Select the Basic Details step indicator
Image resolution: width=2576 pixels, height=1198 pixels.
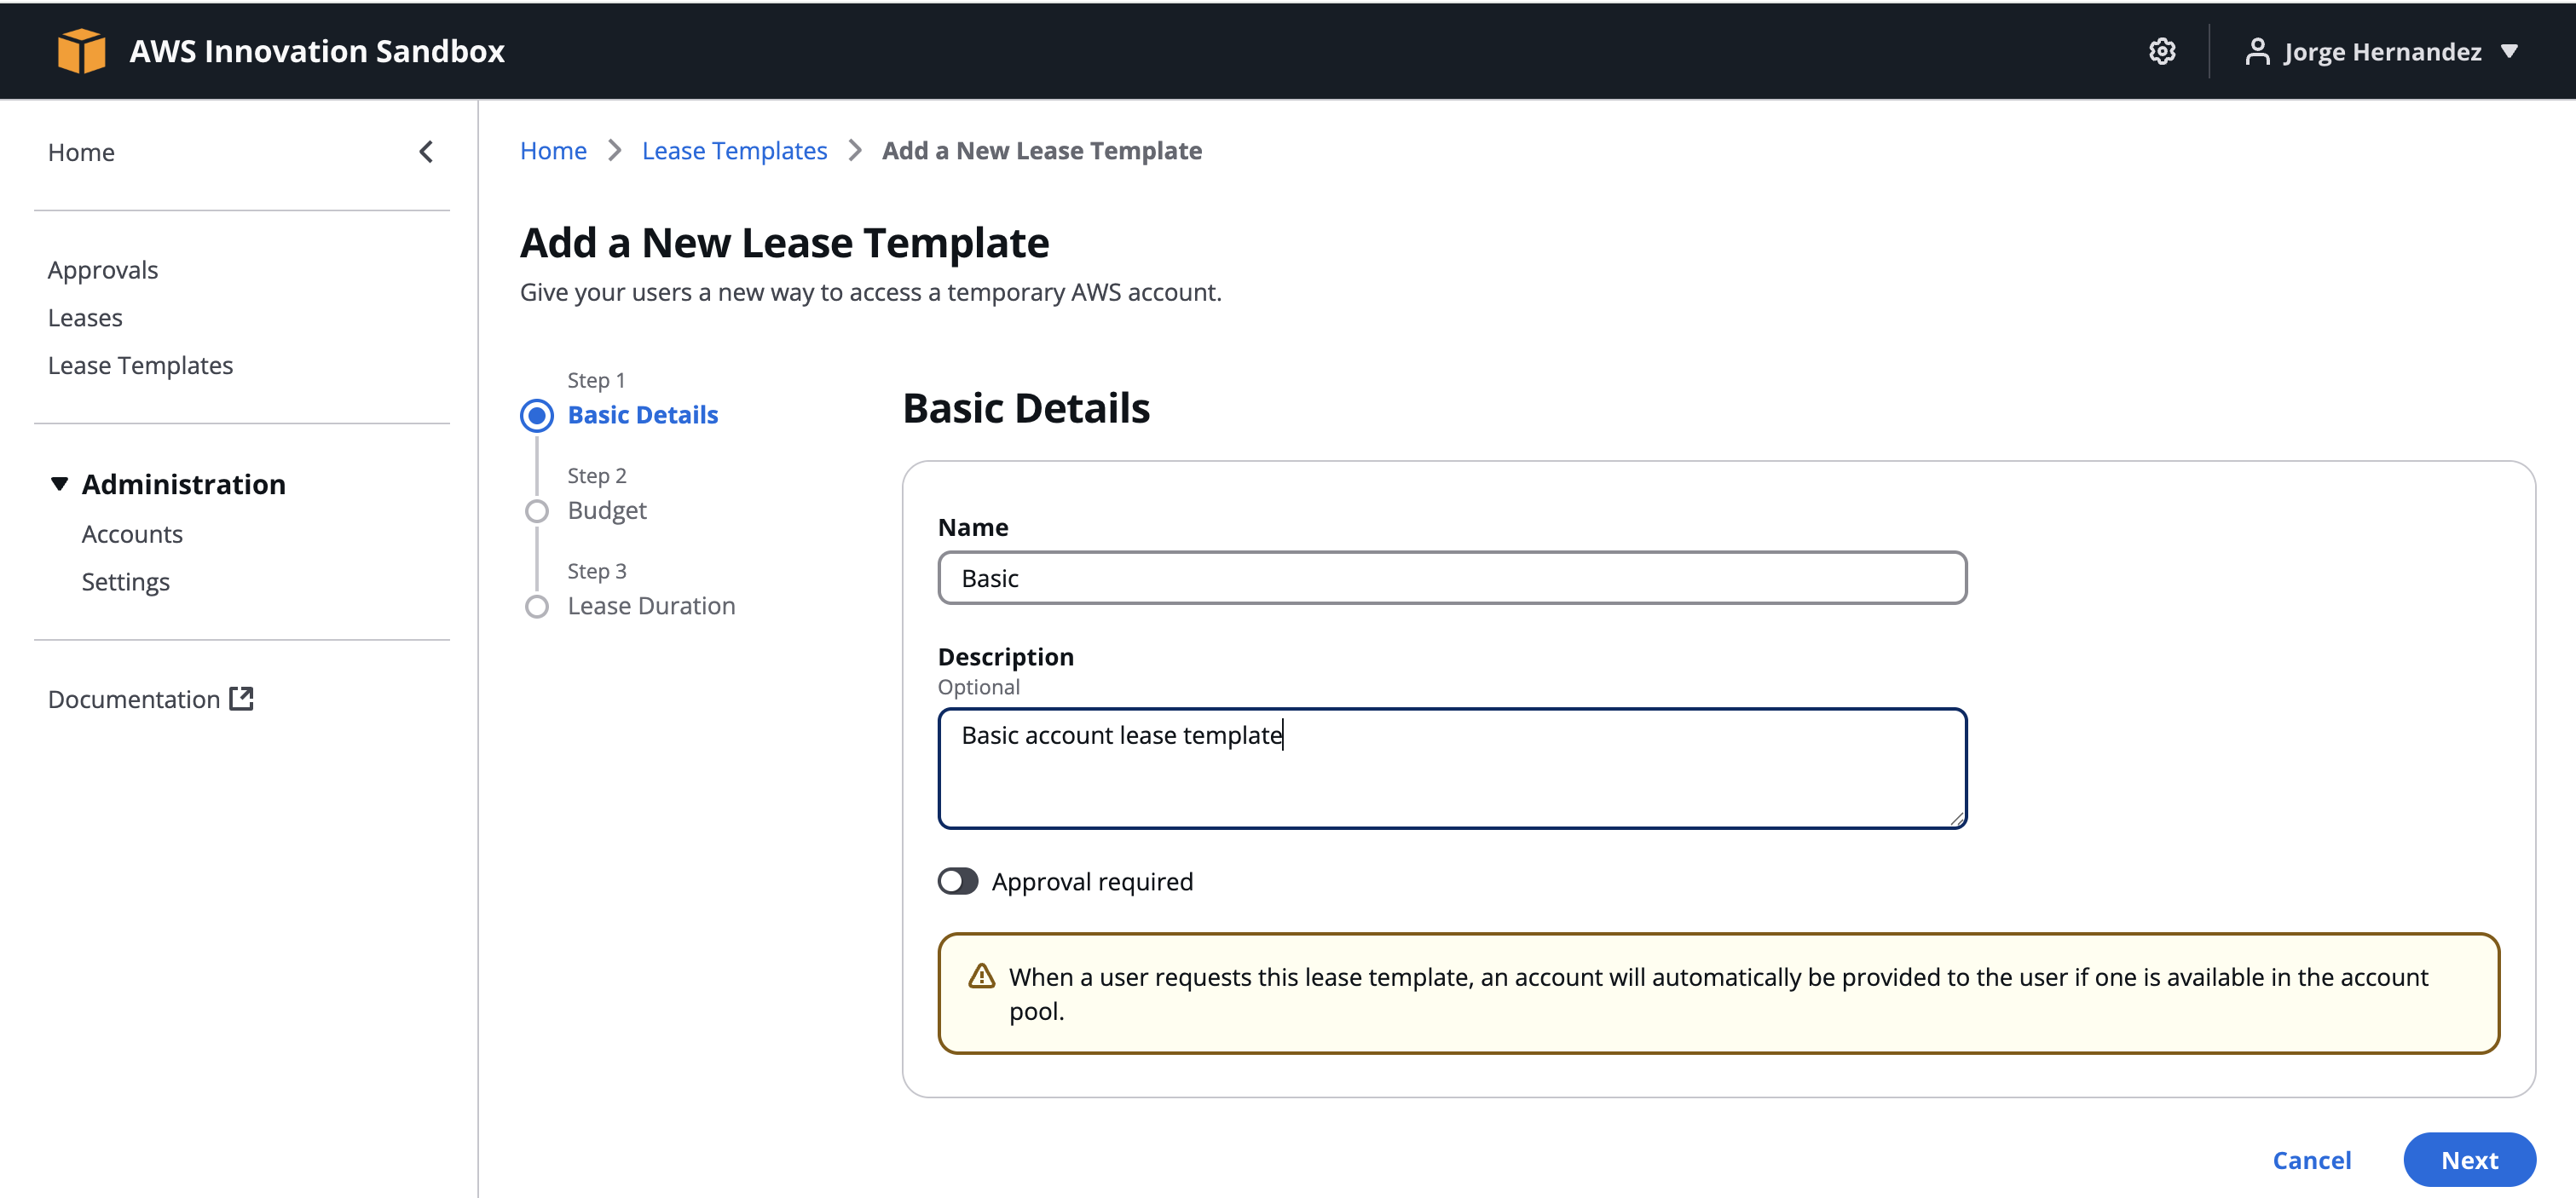537,415
